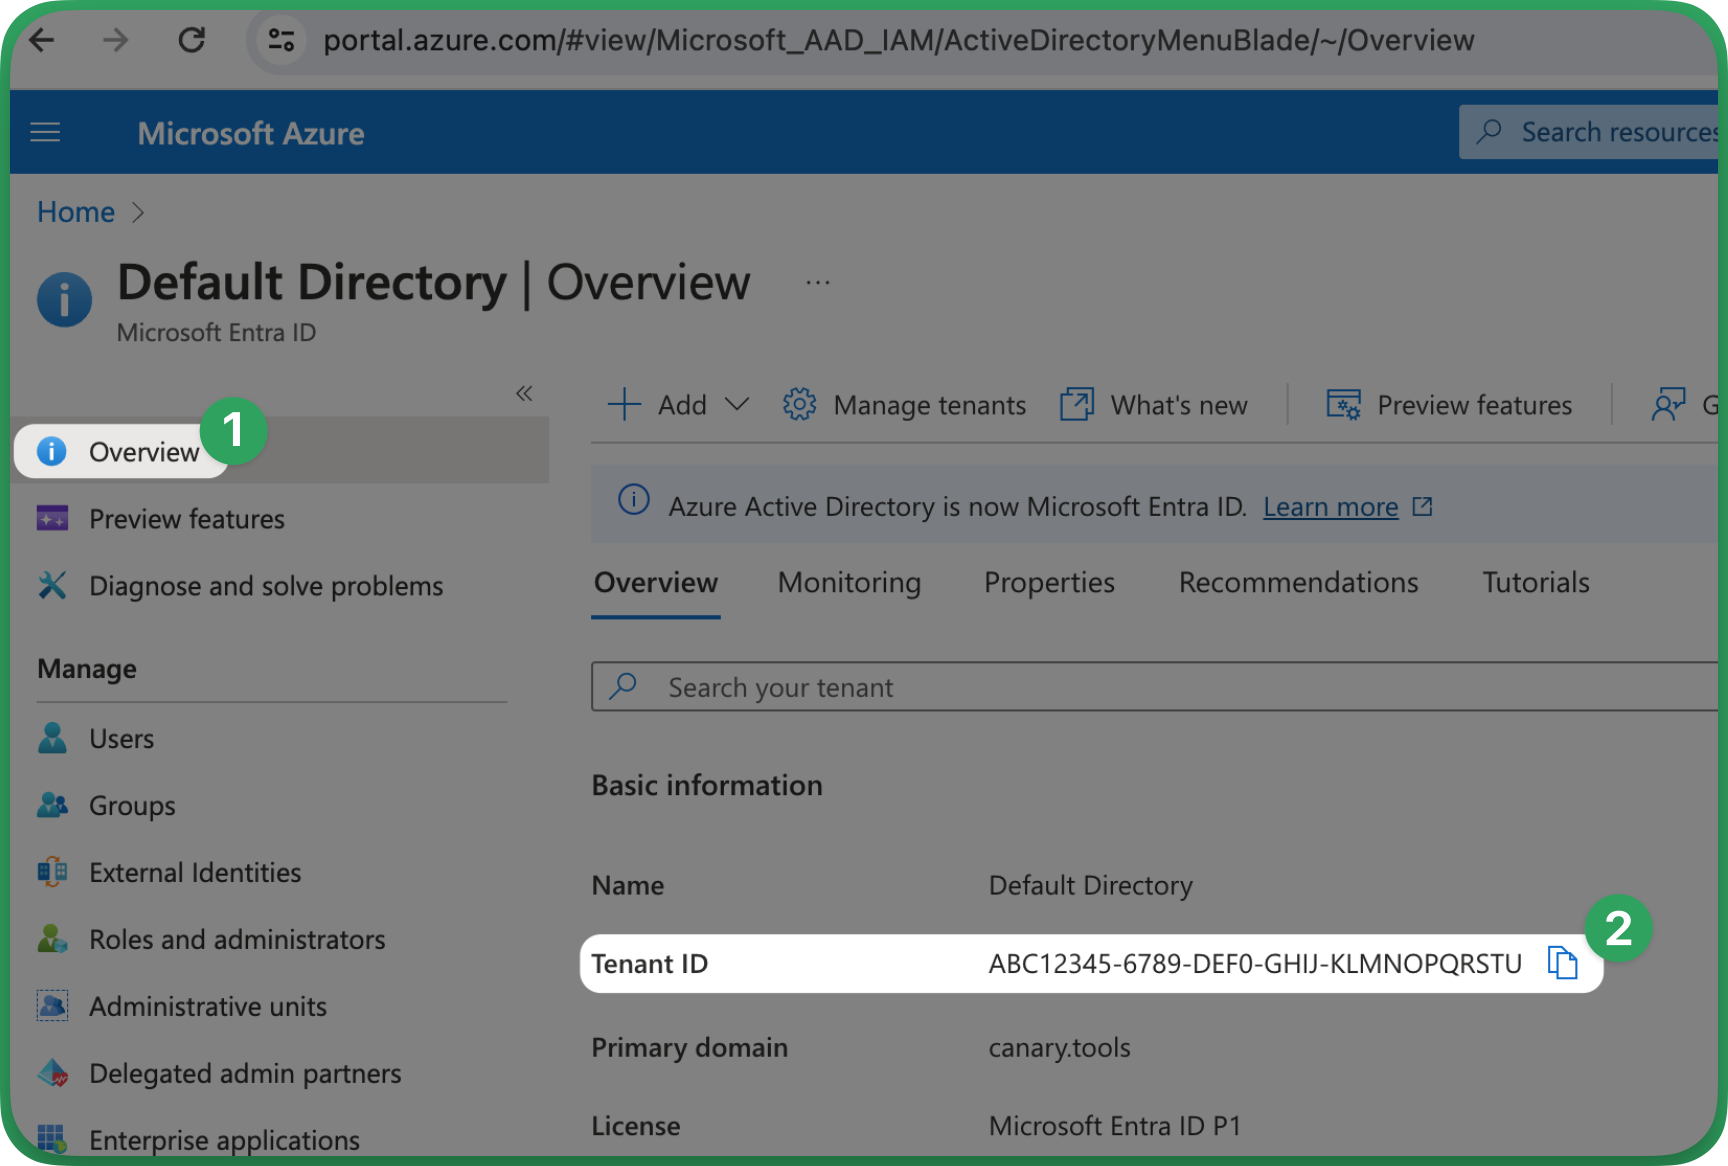The width and height of the screenshot is (1728, 1166).
Task: Click the external link icon after Learn more
Action: [x=1422, y=507]
